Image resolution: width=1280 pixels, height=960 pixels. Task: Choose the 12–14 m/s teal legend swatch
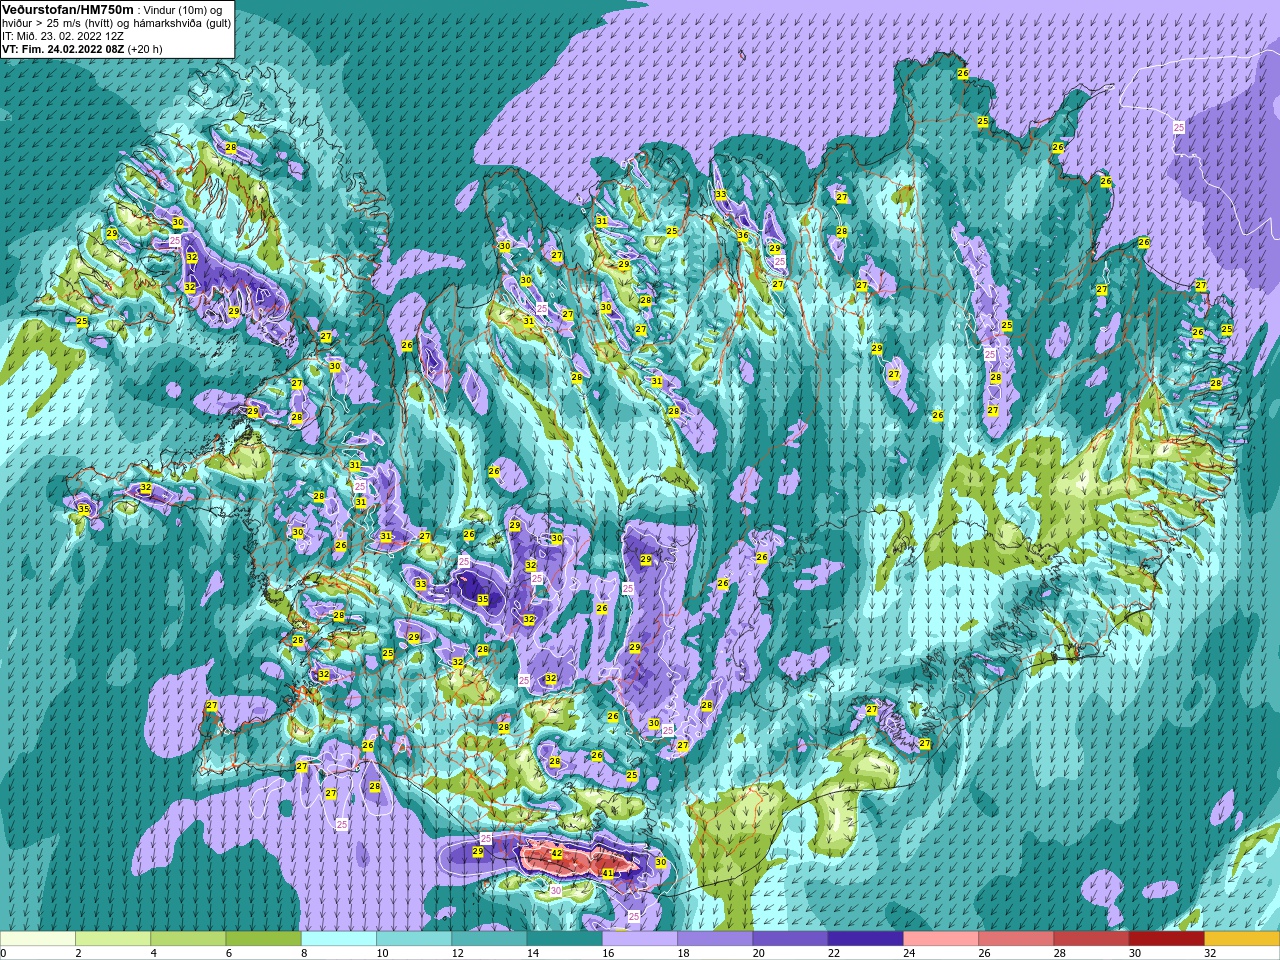[489, 939]
